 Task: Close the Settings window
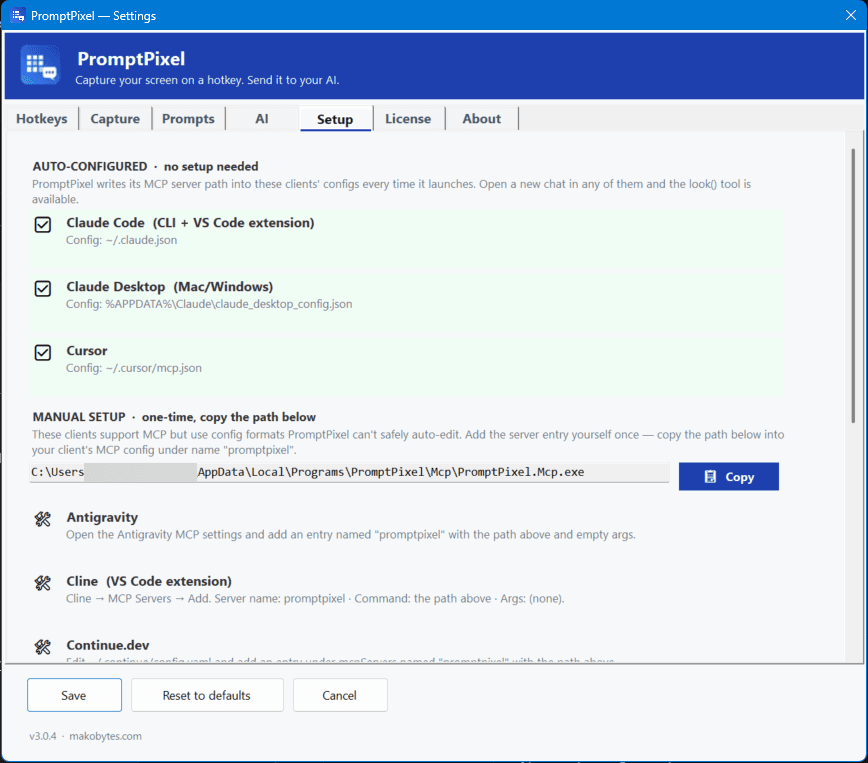tap(851, 15)
